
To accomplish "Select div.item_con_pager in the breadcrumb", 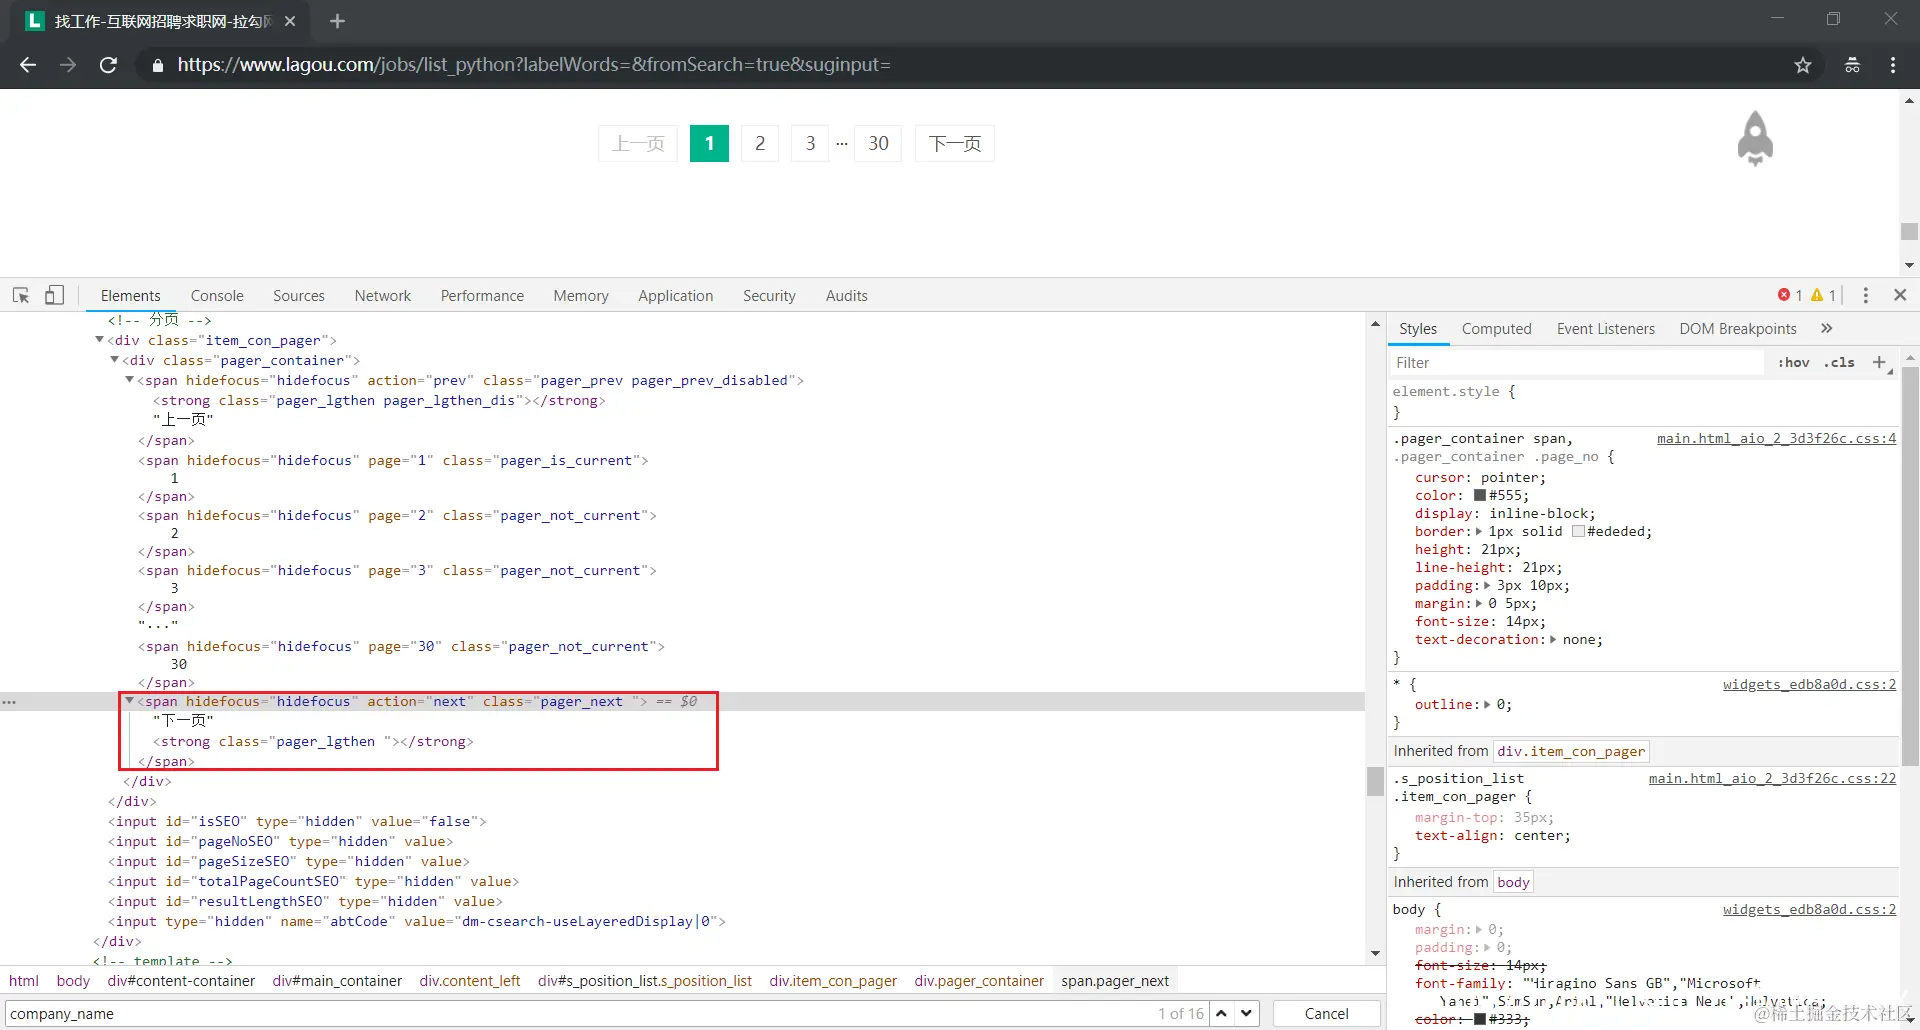I will 833,981.
